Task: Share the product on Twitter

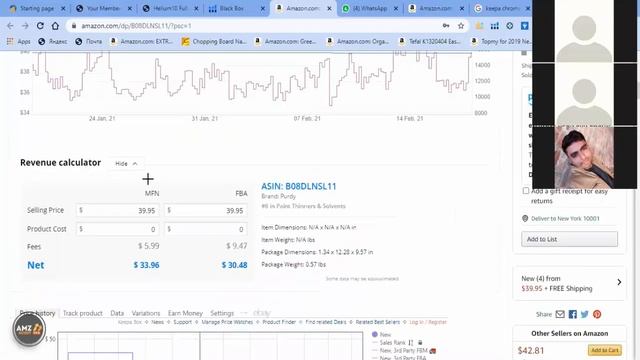Action: (x=584, y=314)
